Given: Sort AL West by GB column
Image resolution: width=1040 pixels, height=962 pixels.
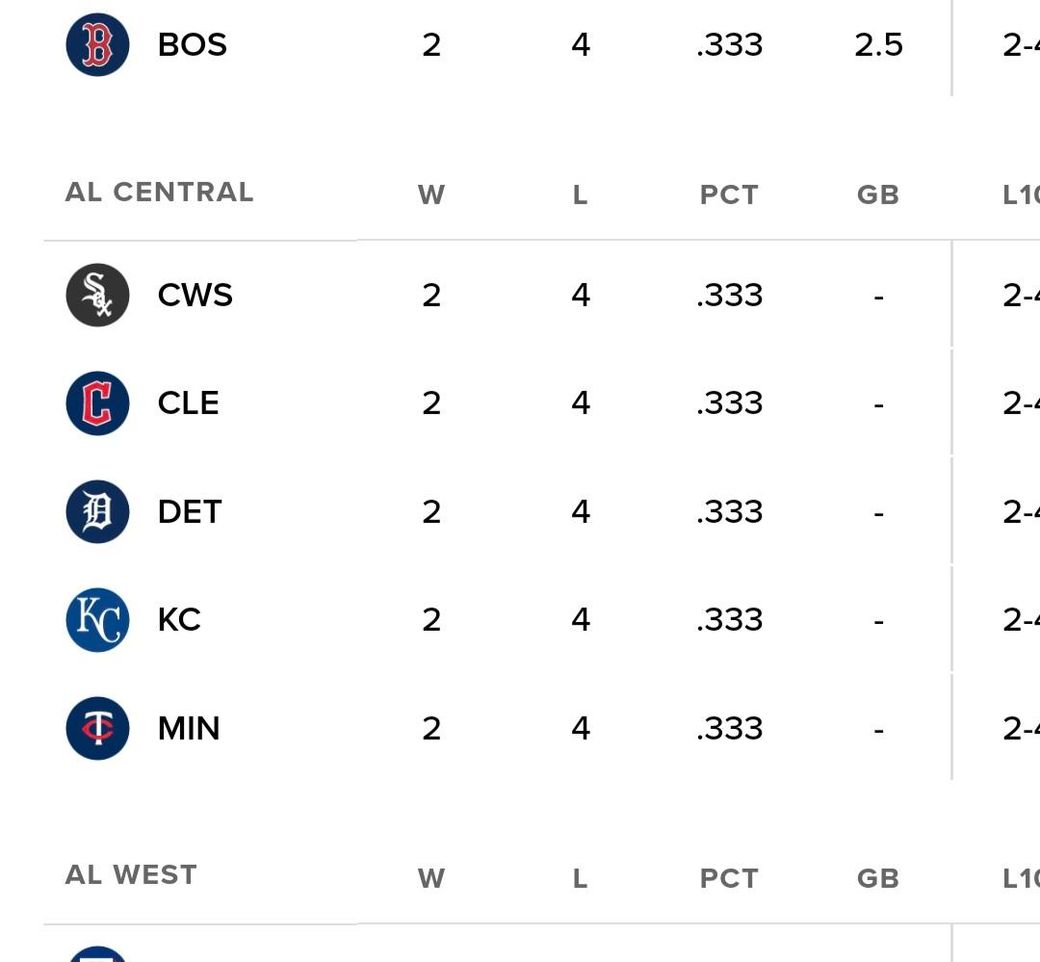Looking at the screenshot, I should point(878,879).
